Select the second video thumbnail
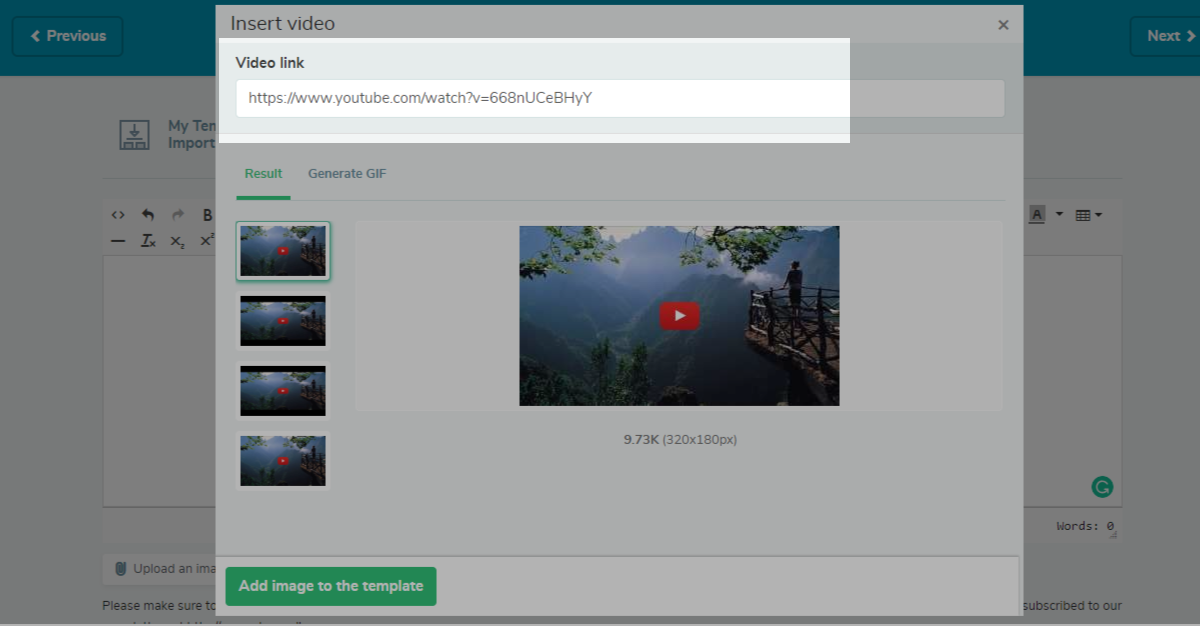 click(x=283, y=321)
